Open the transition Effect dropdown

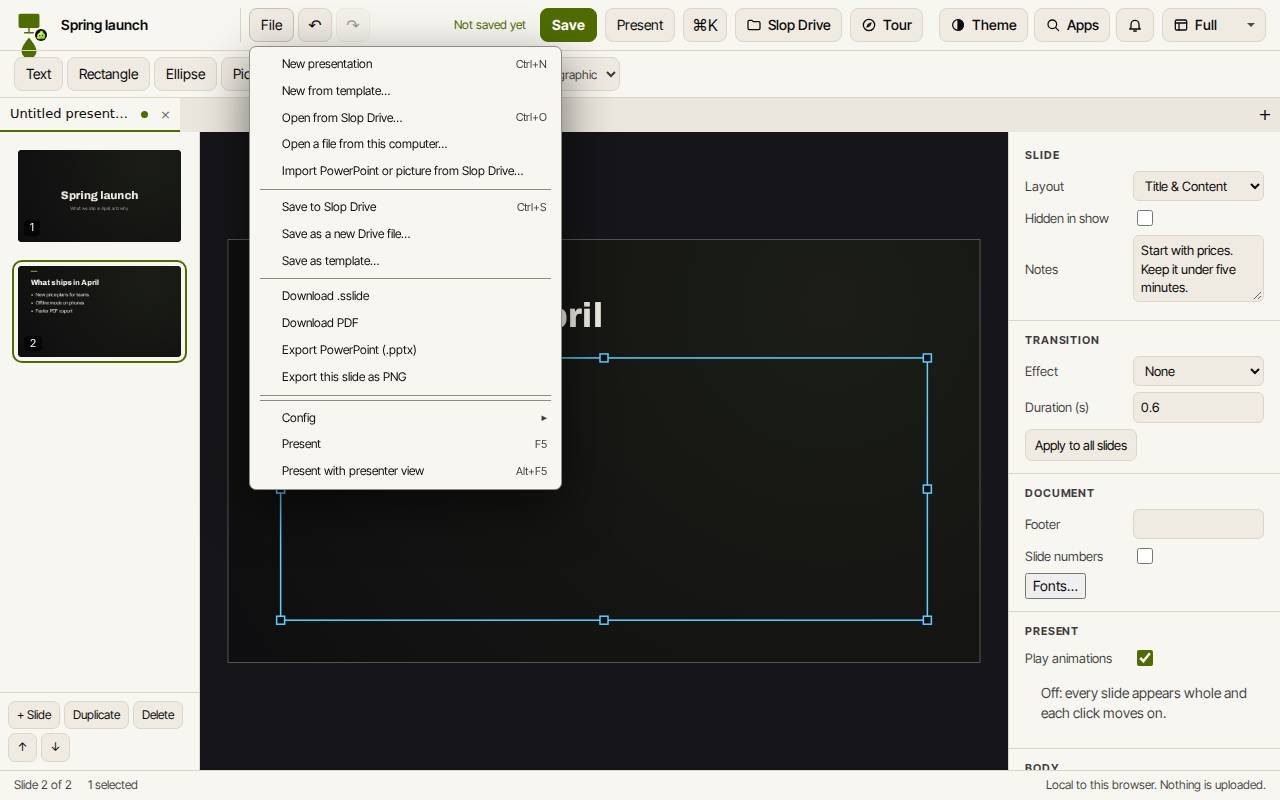1198,371
